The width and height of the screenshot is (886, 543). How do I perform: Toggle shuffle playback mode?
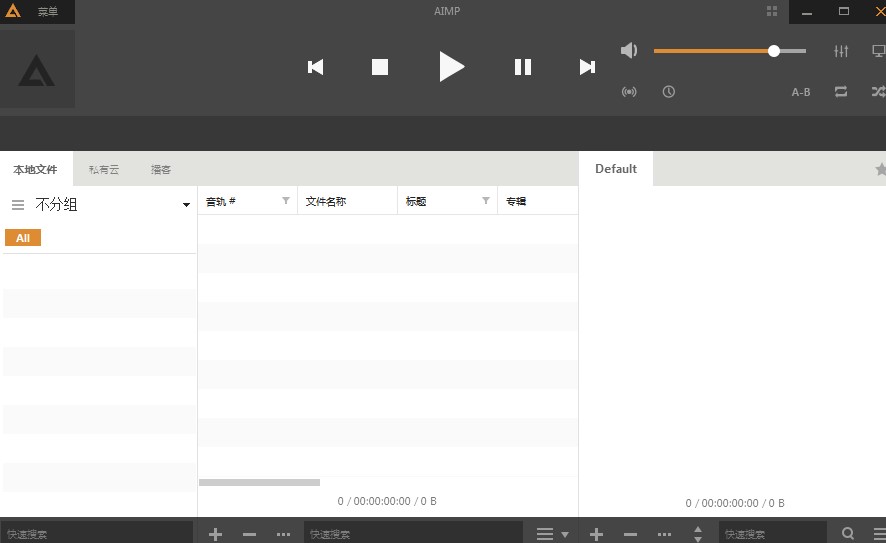pyautogui.click(x=877, y=92)
